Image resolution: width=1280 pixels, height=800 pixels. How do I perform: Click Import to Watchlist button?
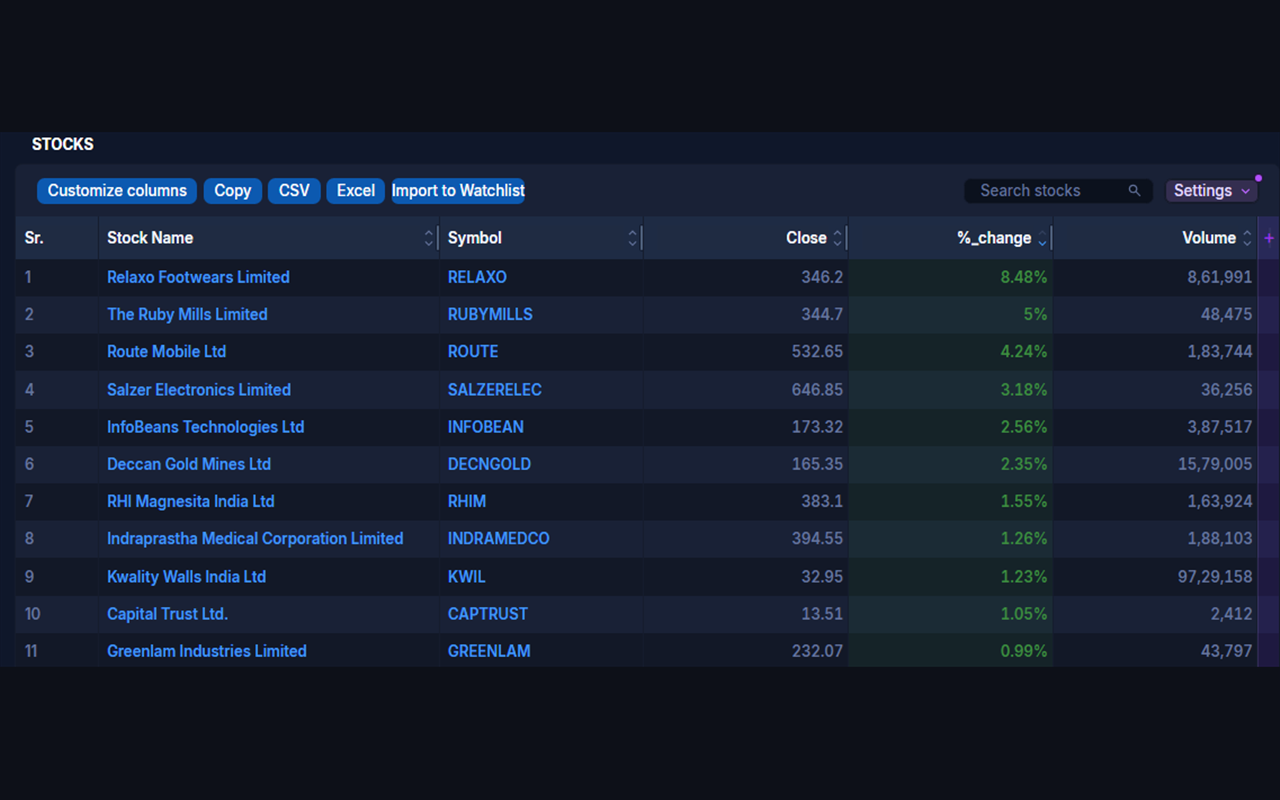(x=458, y=191)
